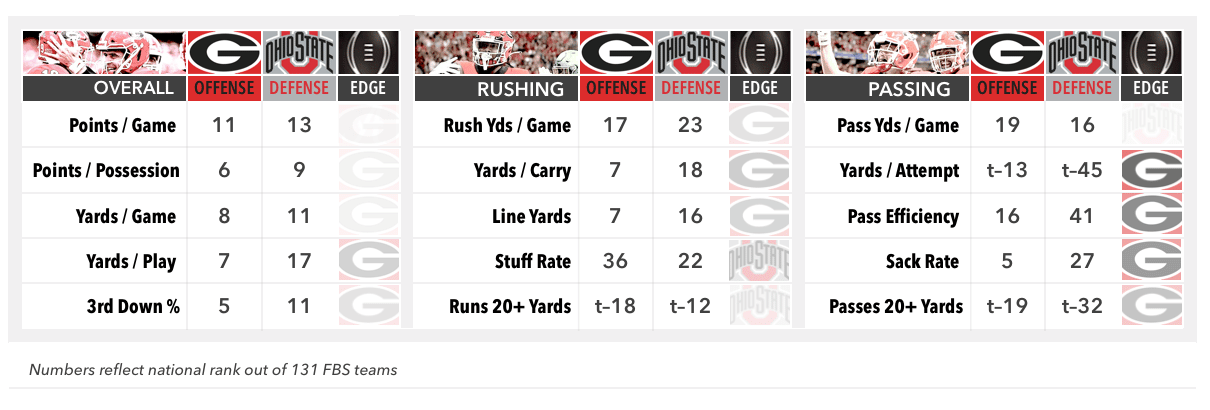Click the Georgia edge logo for Pass Efficiency
Screen dimensions: 1210x410
(1150, 217)
